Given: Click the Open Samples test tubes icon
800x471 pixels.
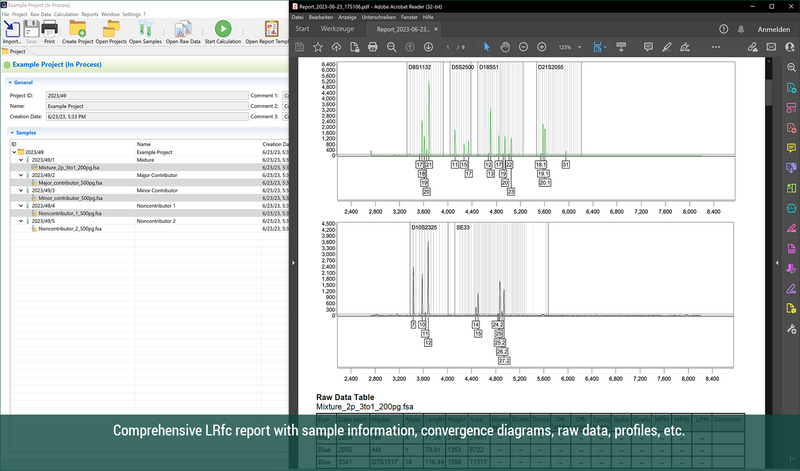Looking at the screenshot, I should (145, 29).
